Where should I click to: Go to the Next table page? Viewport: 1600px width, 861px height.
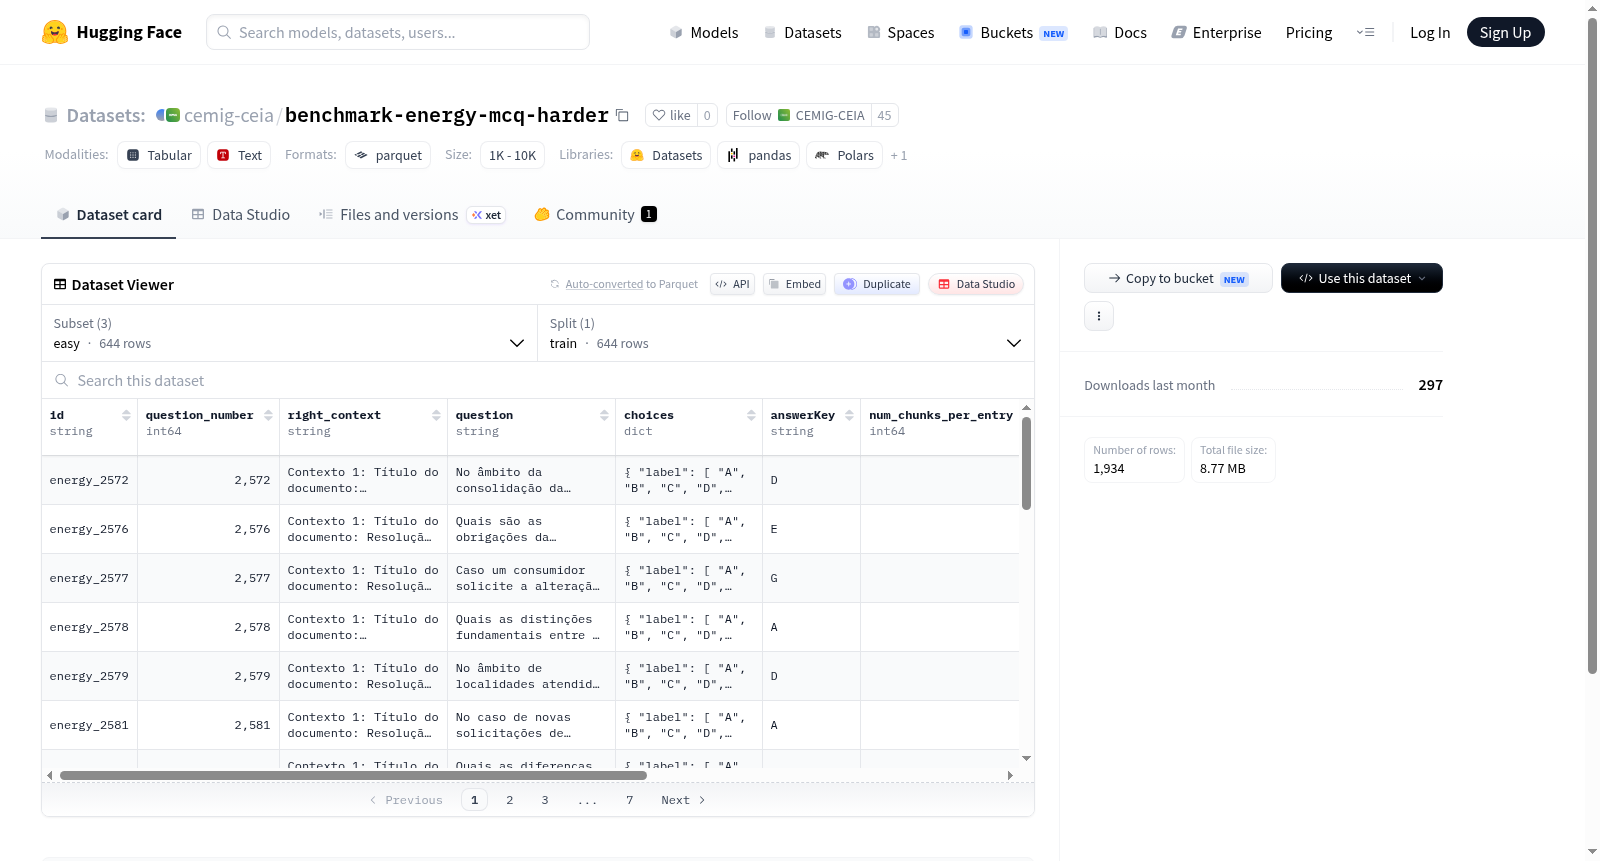684,800
